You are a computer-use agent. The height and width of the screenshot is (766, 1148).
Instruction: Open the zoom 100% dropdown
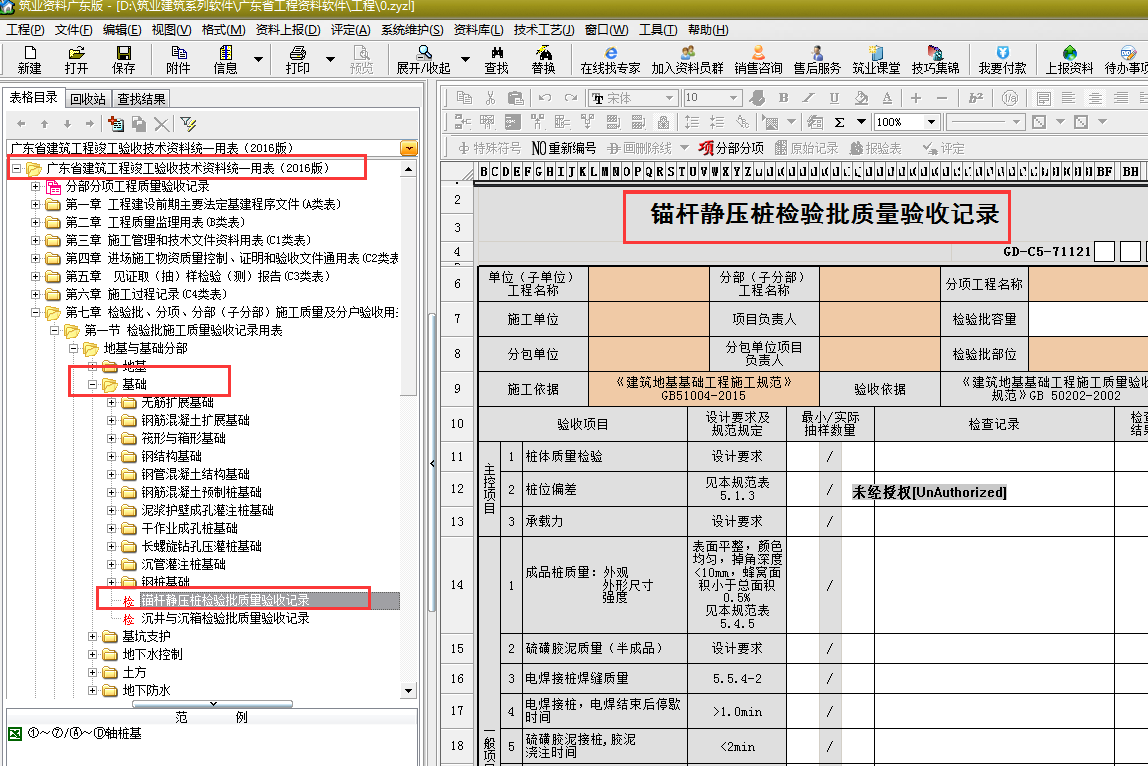(931, 122)
